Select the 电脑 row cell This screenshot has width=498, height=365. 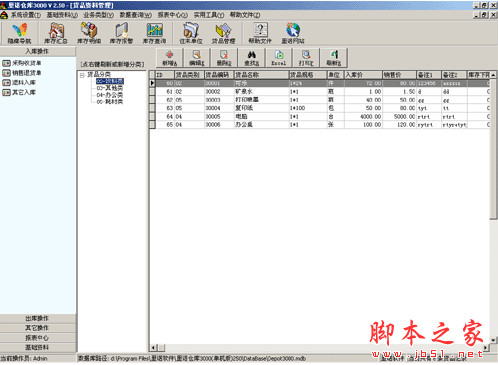[x=261, y=116]
